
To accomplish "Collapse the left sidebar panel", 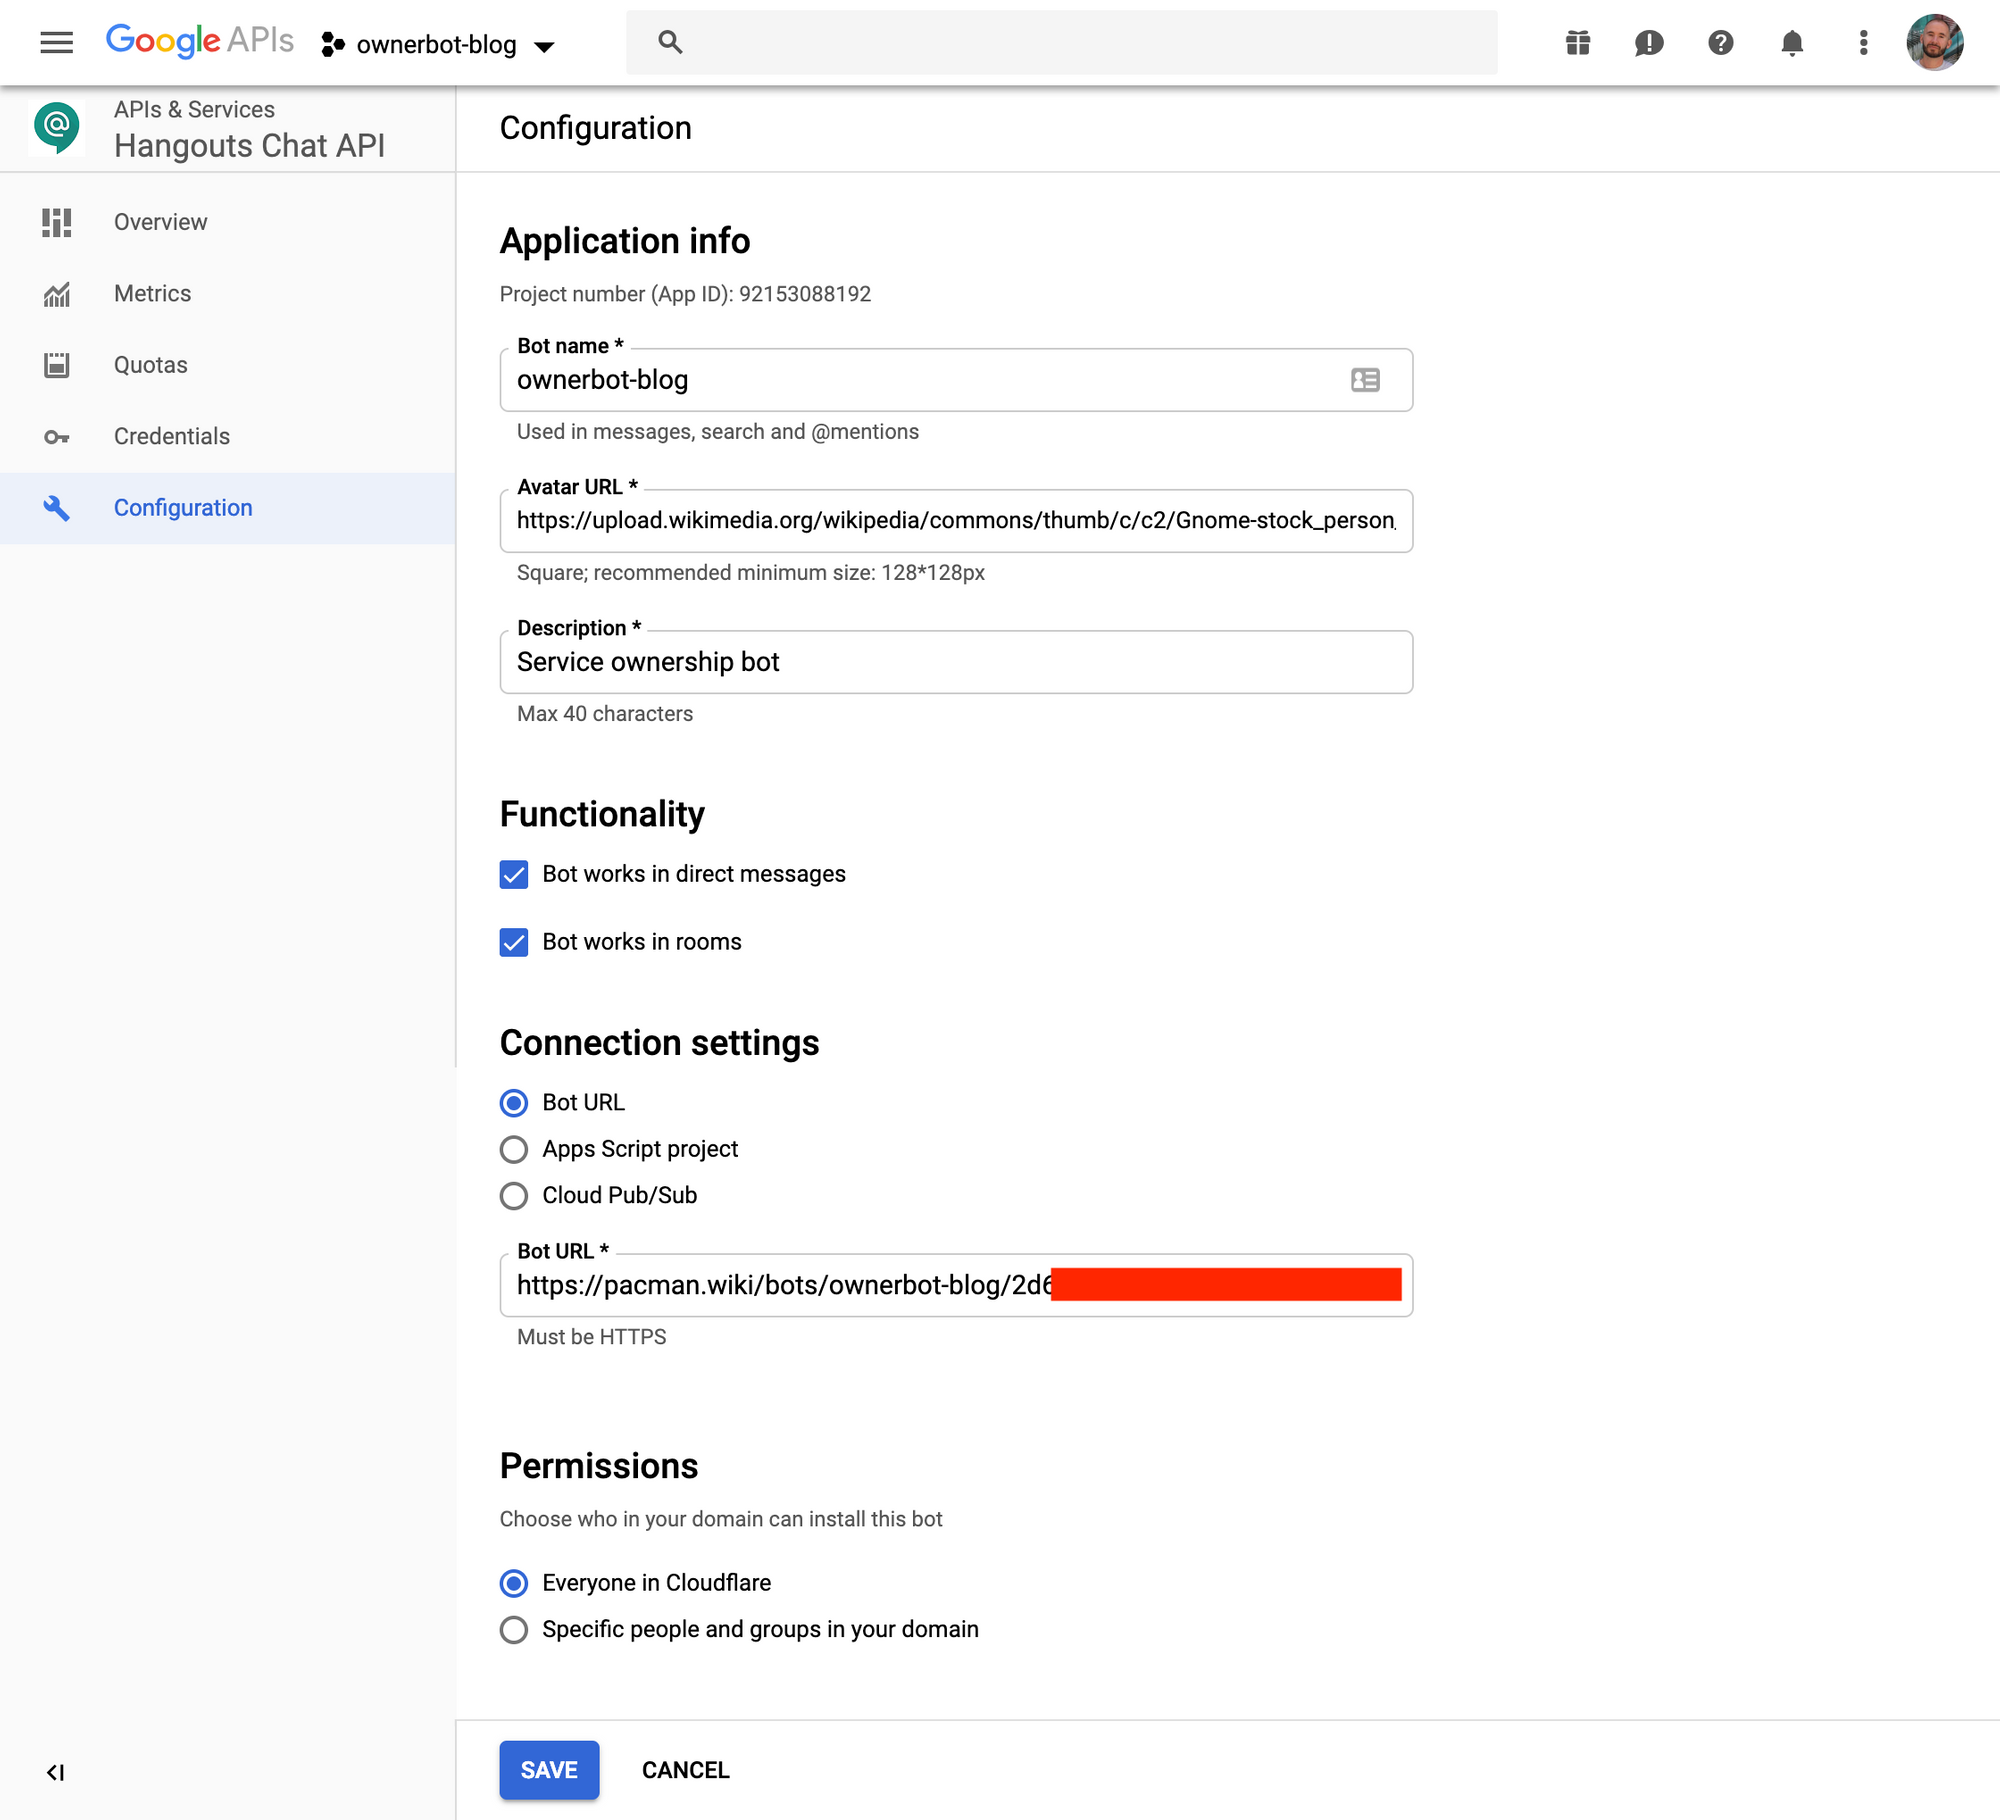I will point(56,1773).
